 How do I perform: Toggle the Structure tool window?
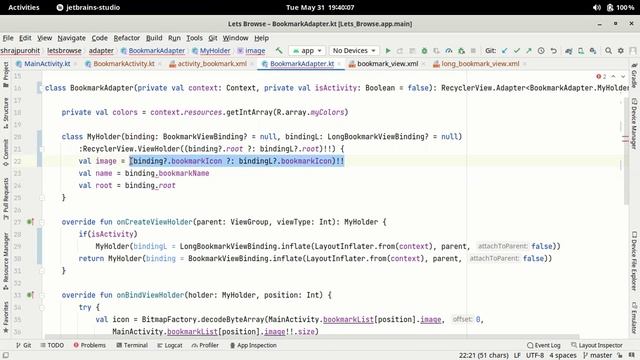[x=6, y=113]
